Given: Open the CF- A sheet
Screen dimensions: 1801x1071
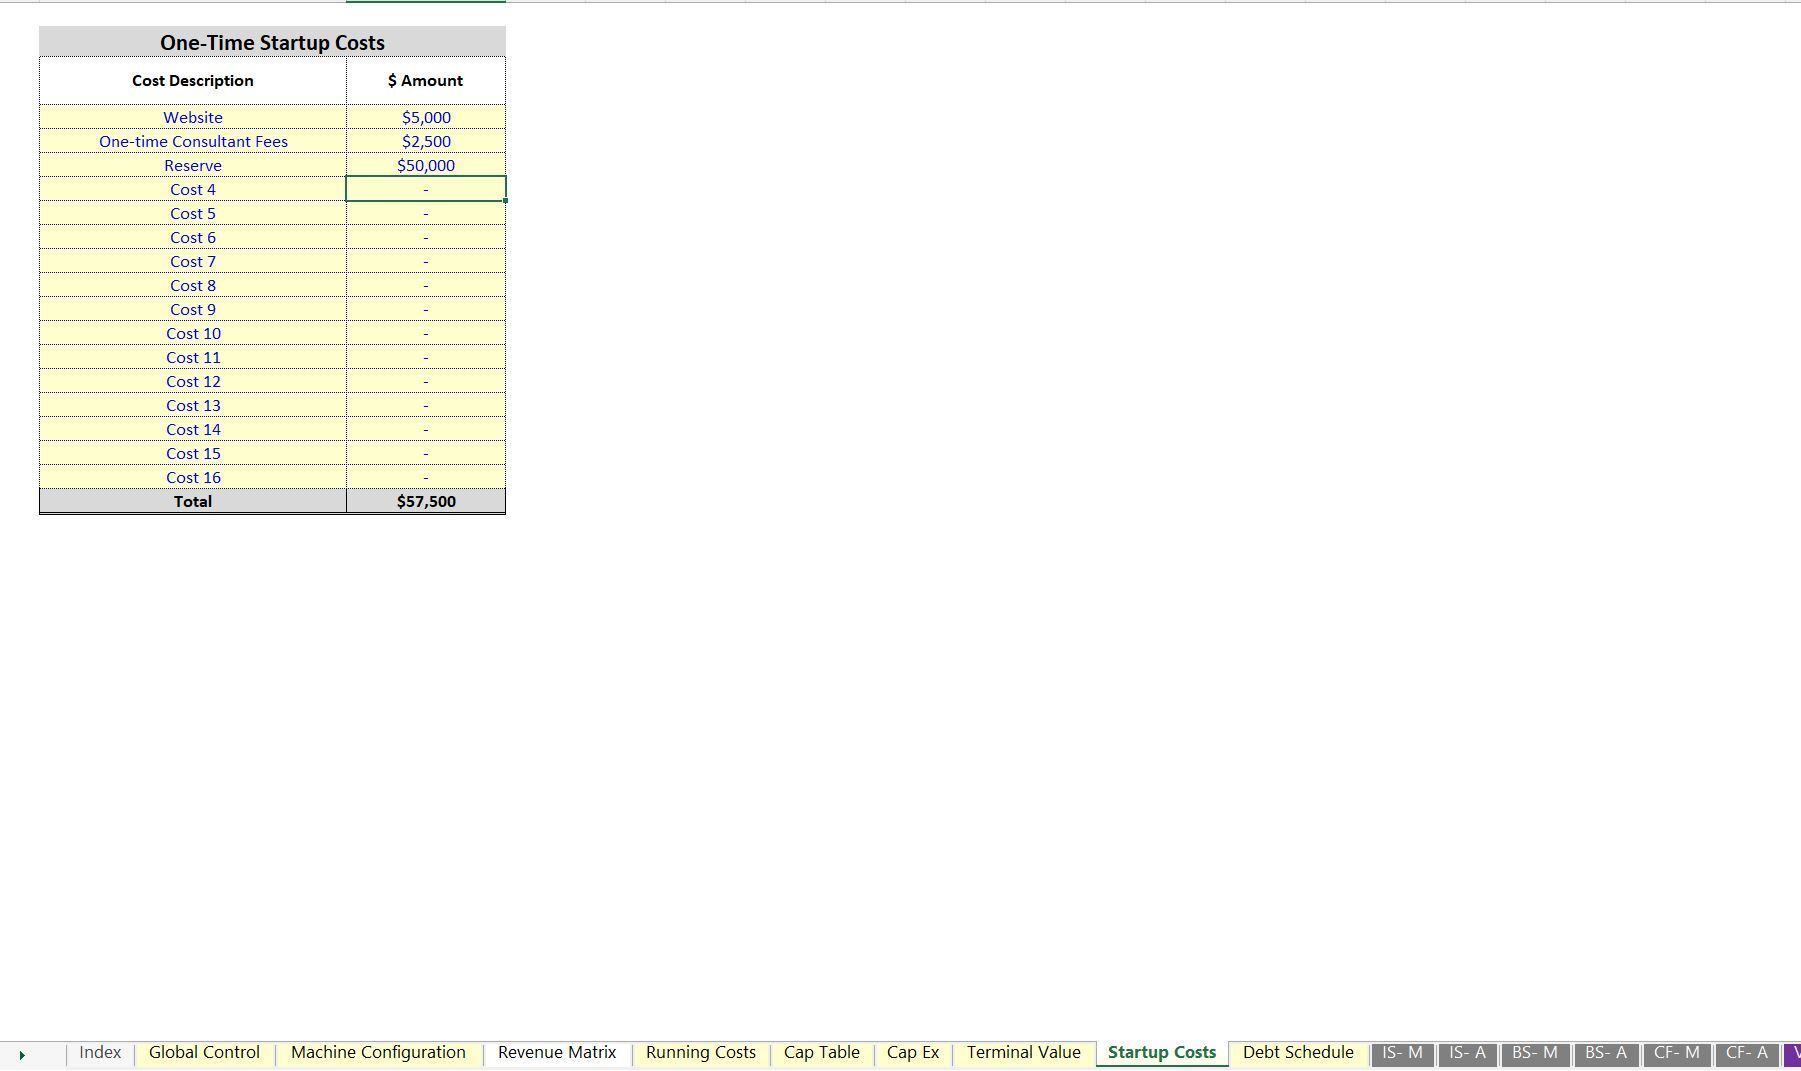Looking at the screenshot, I should pos(1745,1052).
